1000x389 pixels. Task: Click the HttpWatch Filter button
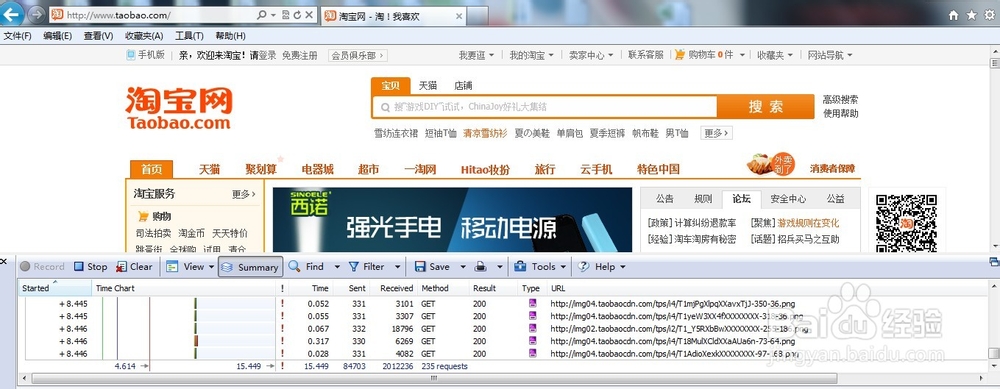tap(366, 267)
